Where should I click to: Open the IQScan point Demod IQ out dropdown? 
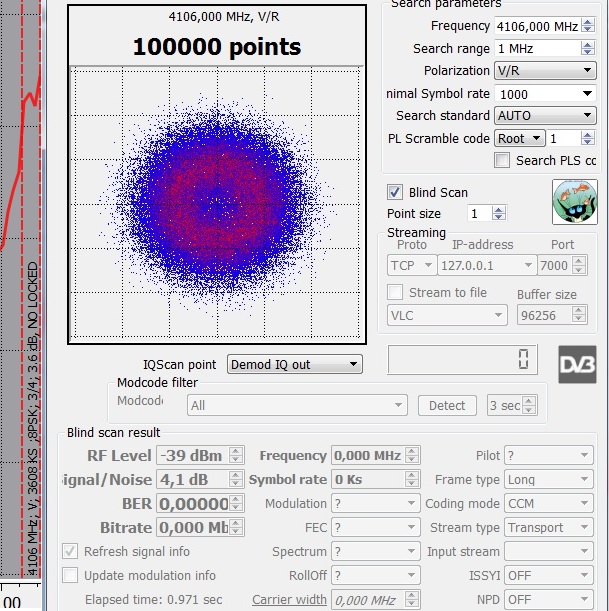(x=295, y=364)
